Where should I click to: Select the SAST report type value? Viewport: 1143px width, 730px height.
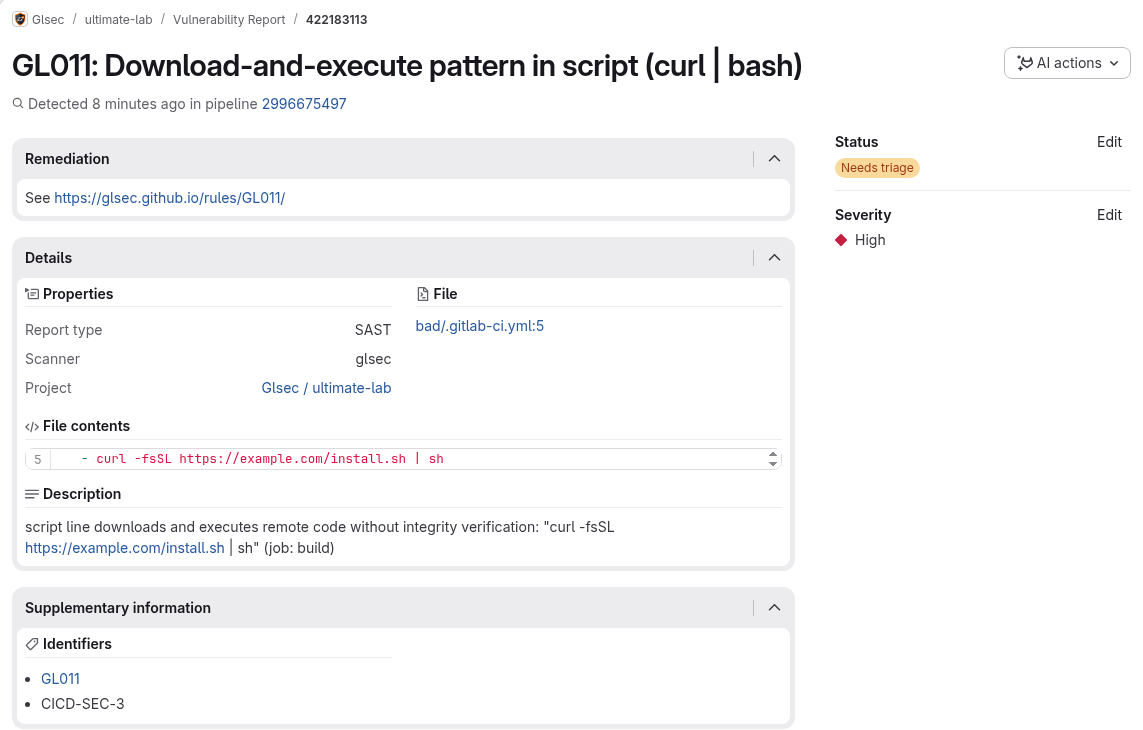coord(372,330)
